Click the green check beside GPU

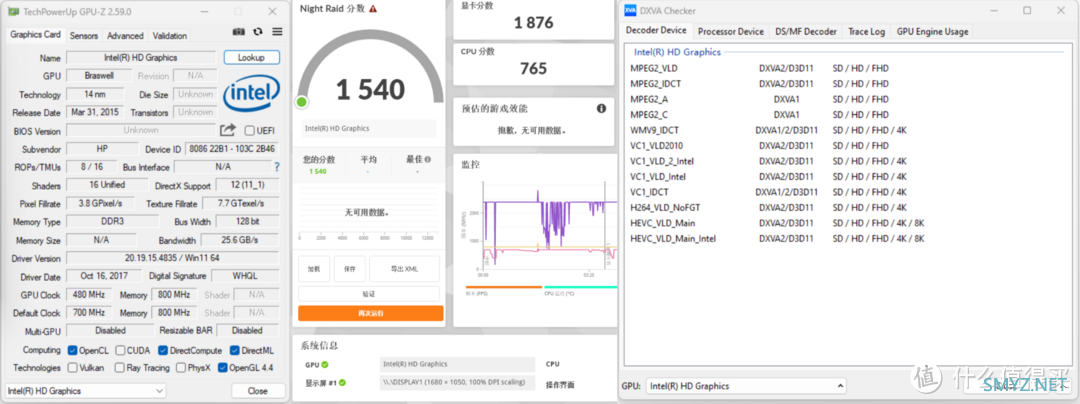pyautogui.click(x=324, y=365)
